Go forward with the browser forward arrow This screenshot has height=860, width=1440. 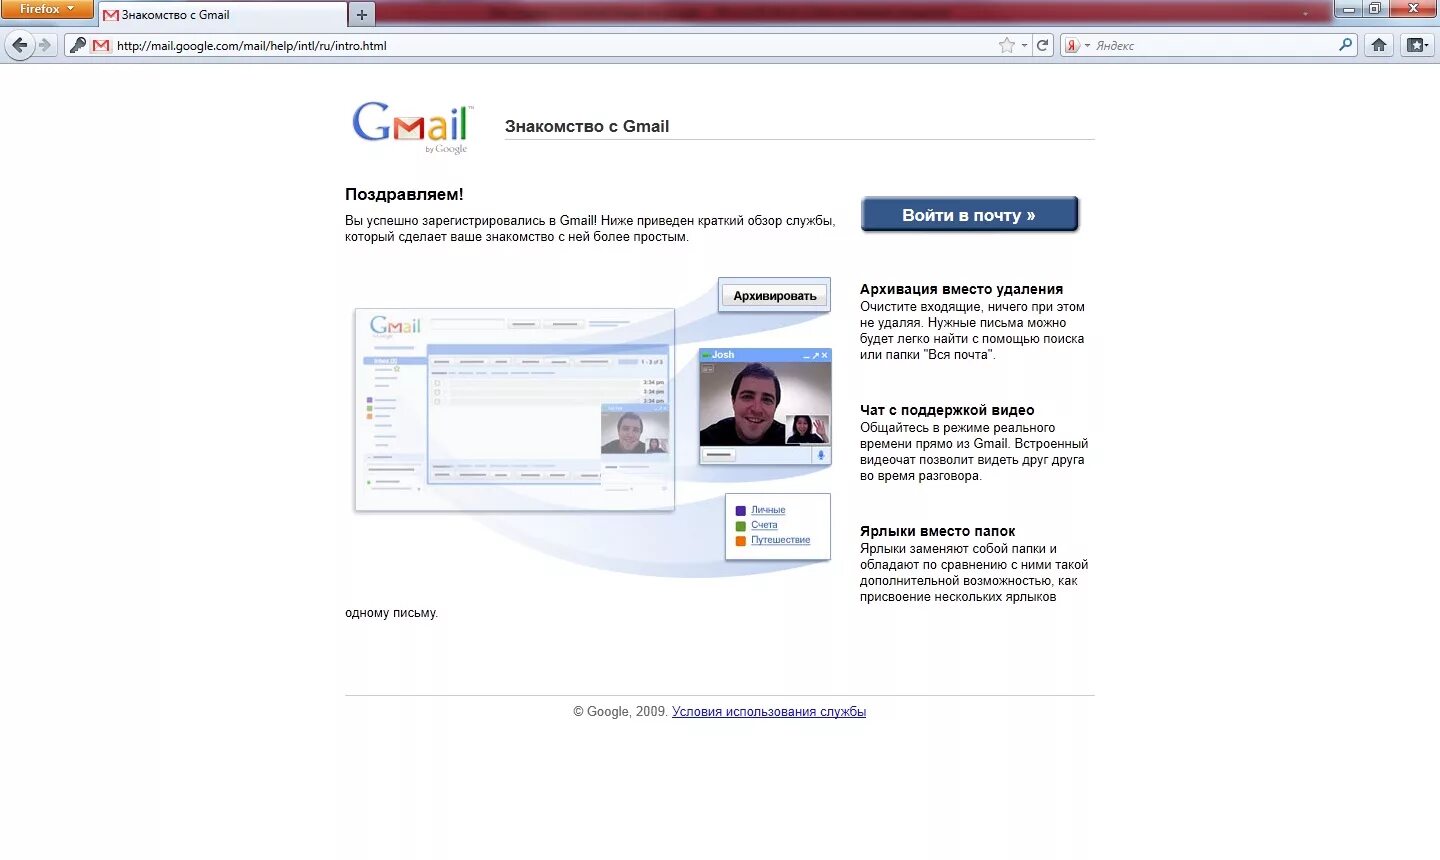pos(45,45)
